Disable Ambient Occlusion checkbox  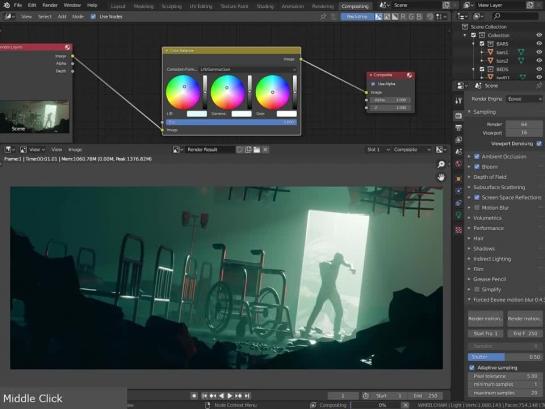[x=477, y=157]
